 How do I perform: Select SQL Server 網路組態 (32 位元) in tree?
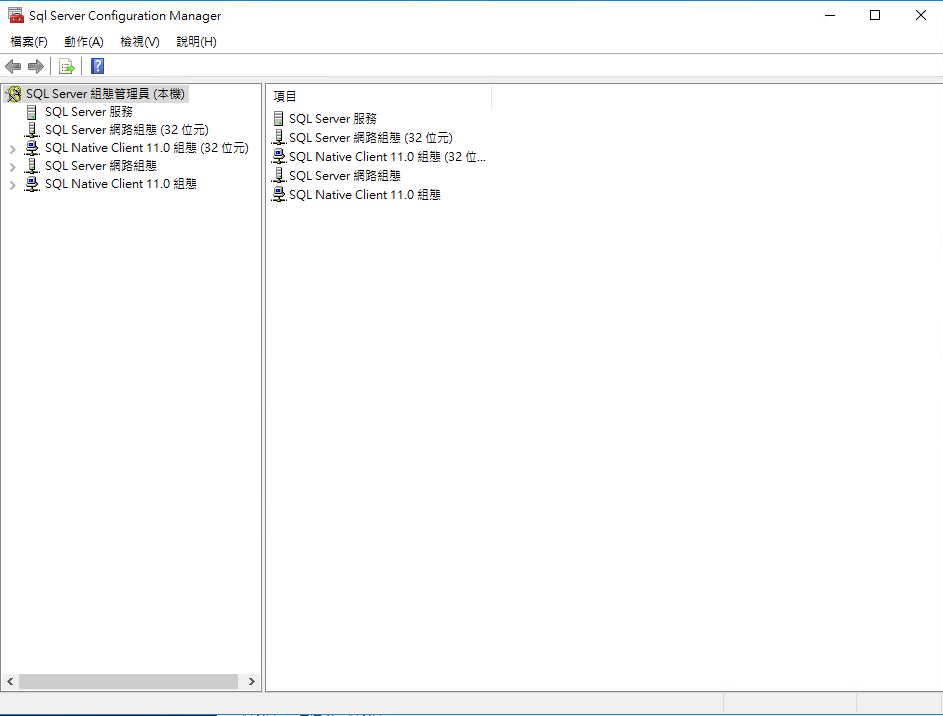[x=127, y=130]
